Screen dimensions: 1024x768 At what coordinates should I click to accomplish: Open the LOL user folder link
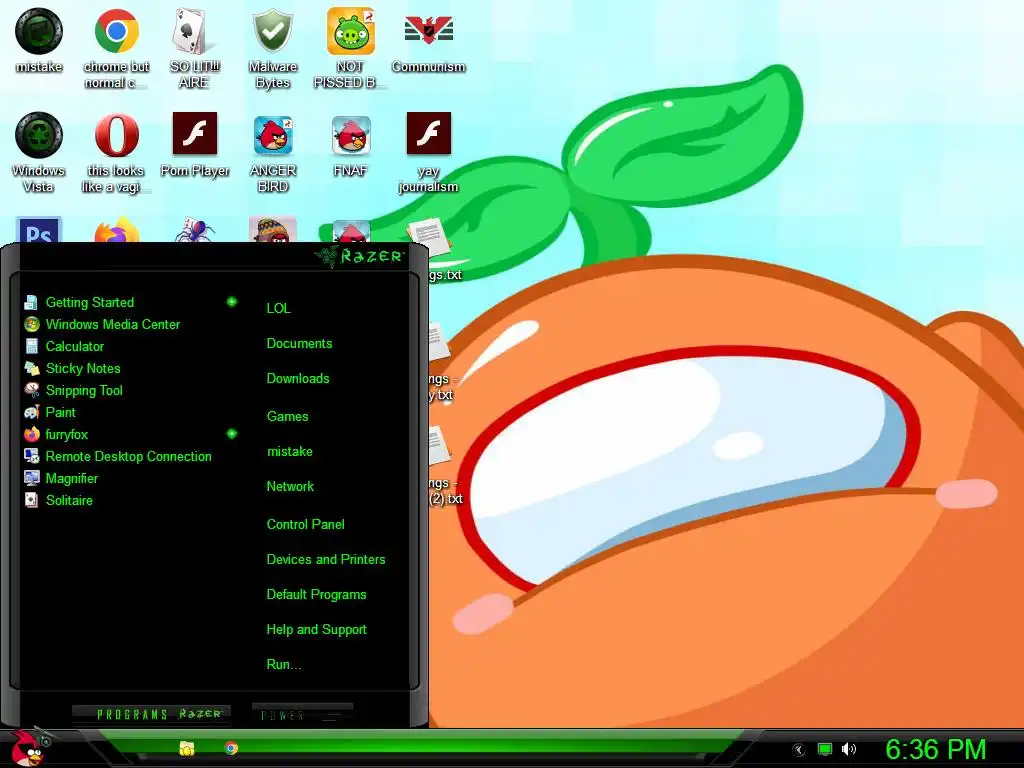(x=278, y=308)
